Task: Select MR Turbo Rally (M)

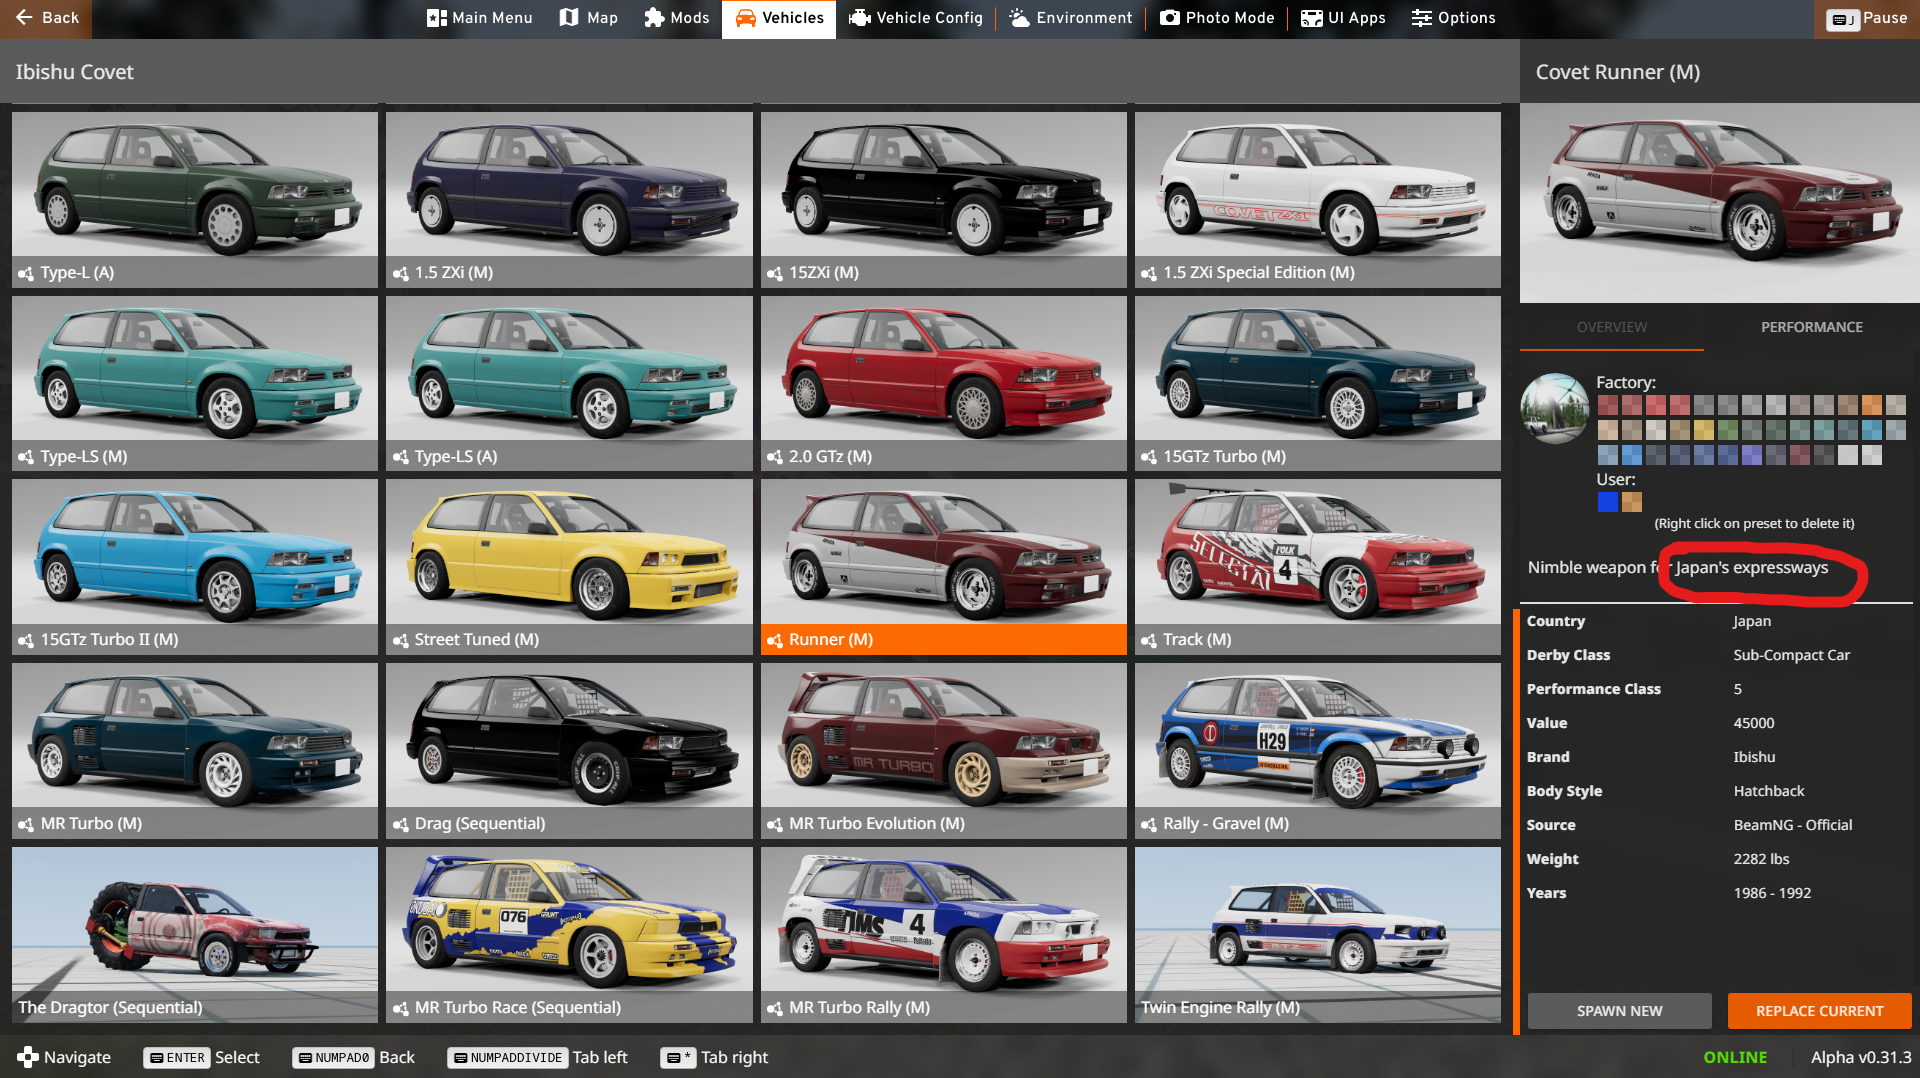Action: (x=943, y=934)
